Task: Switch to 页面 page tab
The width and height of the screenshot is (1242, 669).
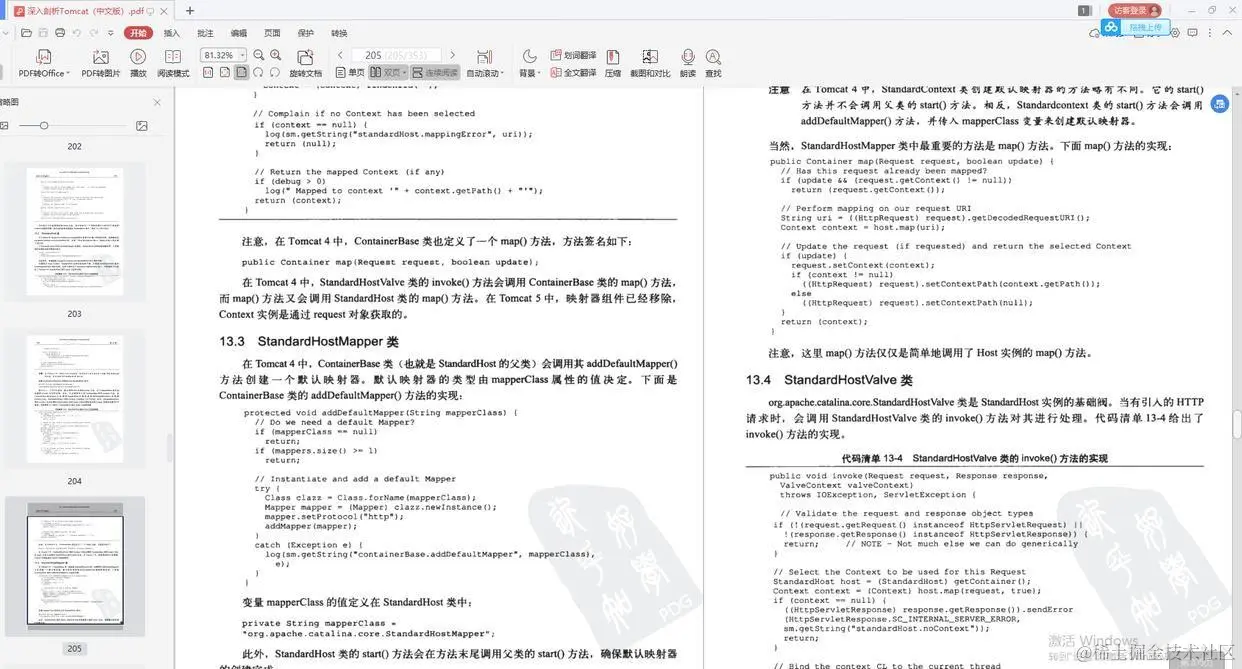Action: pos(272,33)
